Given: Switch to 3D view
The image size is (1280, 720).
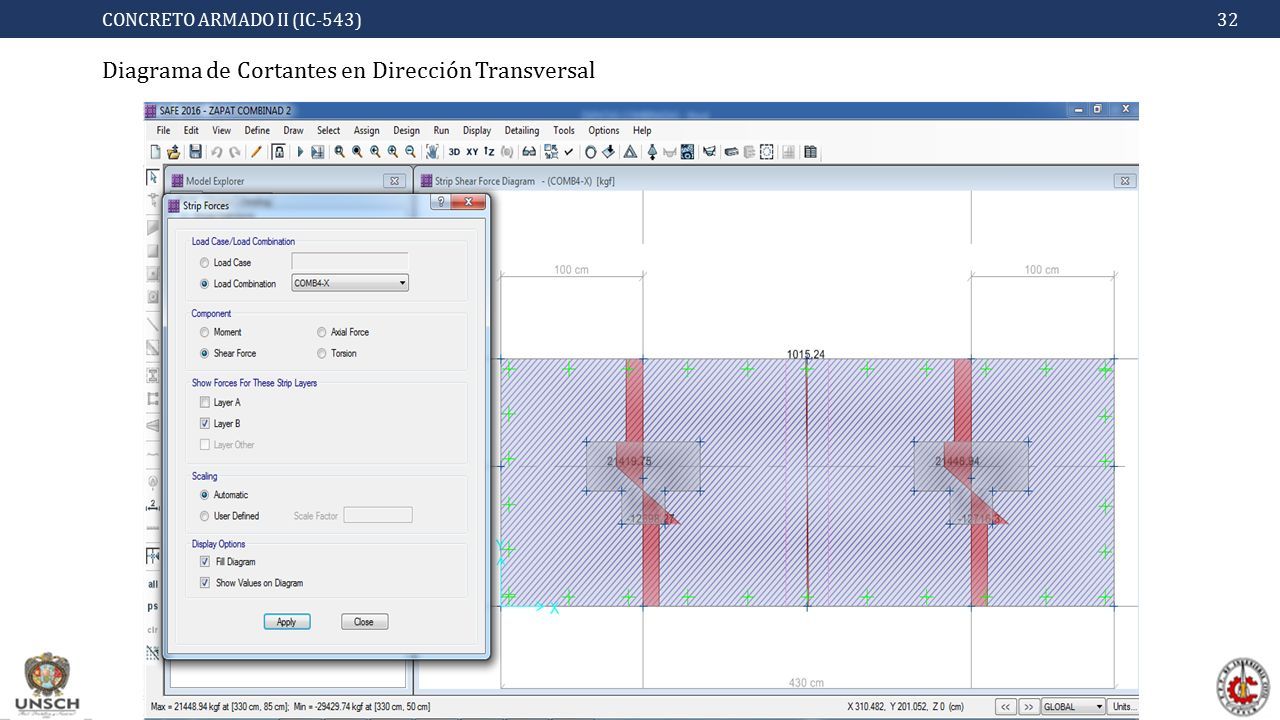Looking at the screenshot, I should point(454,152).
